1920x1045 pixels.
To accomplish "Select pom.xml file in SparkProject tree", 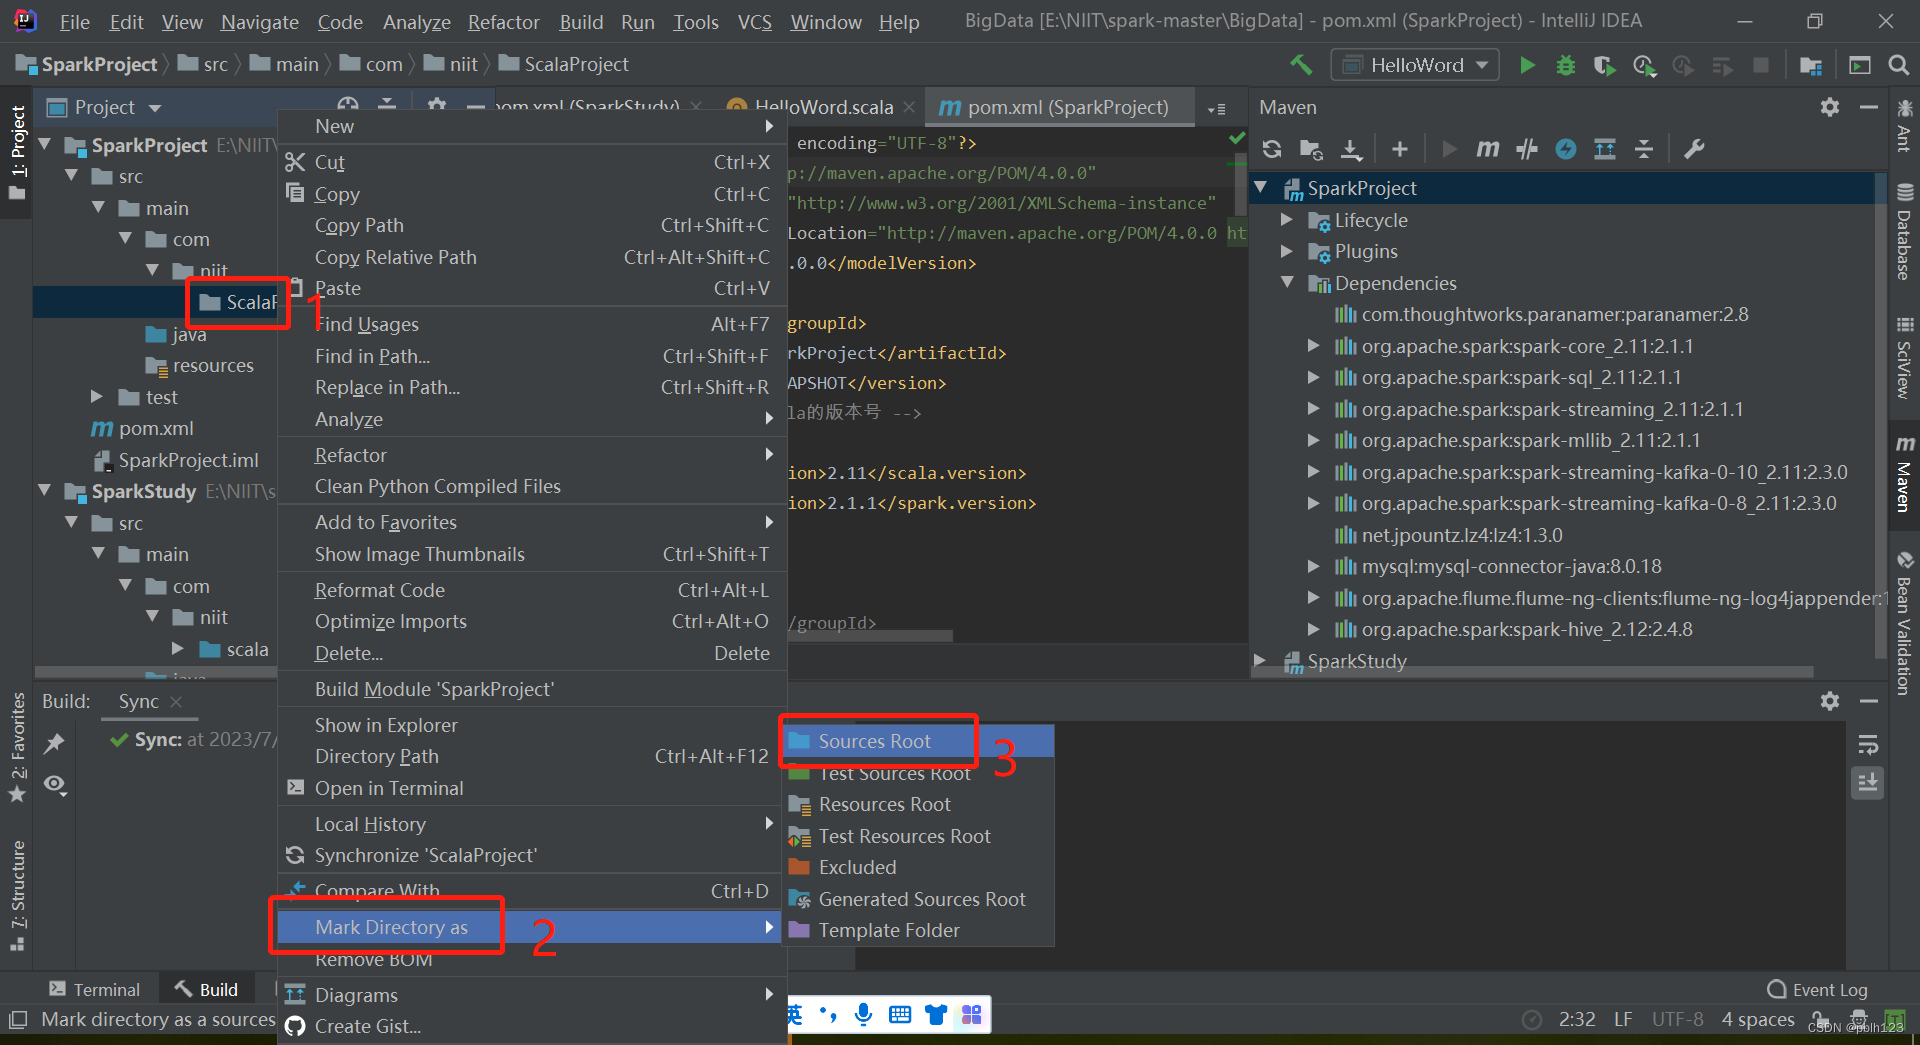I will coord(156,428).
